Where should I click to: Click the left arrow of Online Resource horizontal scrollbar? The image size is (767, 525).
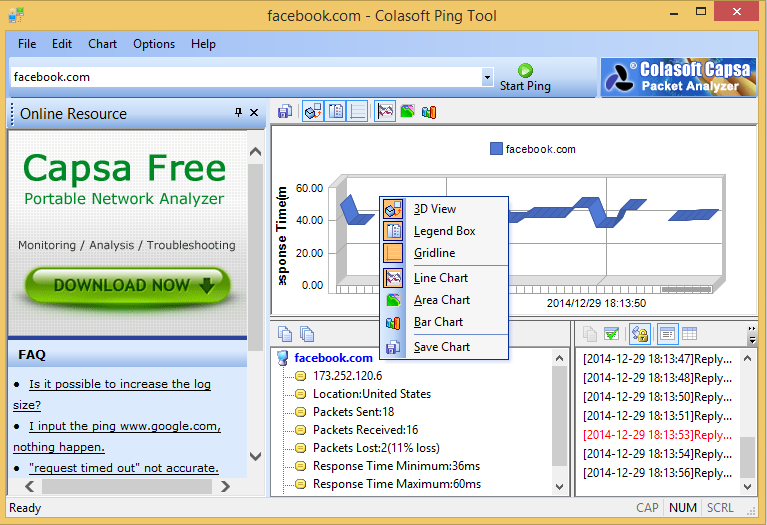coord(29,486)
